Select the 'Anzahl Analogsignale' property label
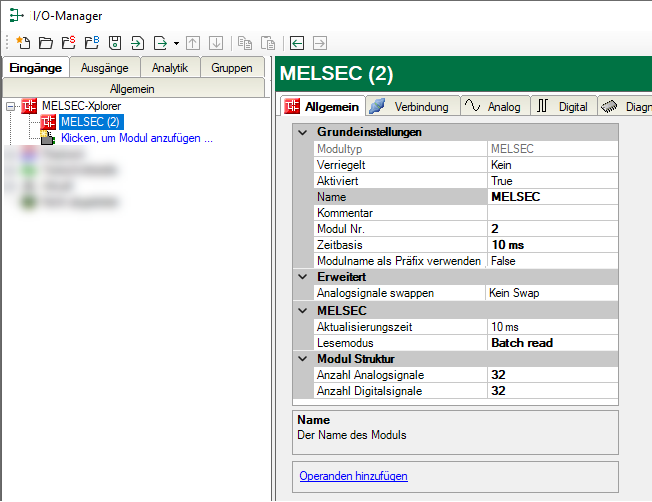The width and height of the screenshot is (652, 502). (x=370, y=375)
